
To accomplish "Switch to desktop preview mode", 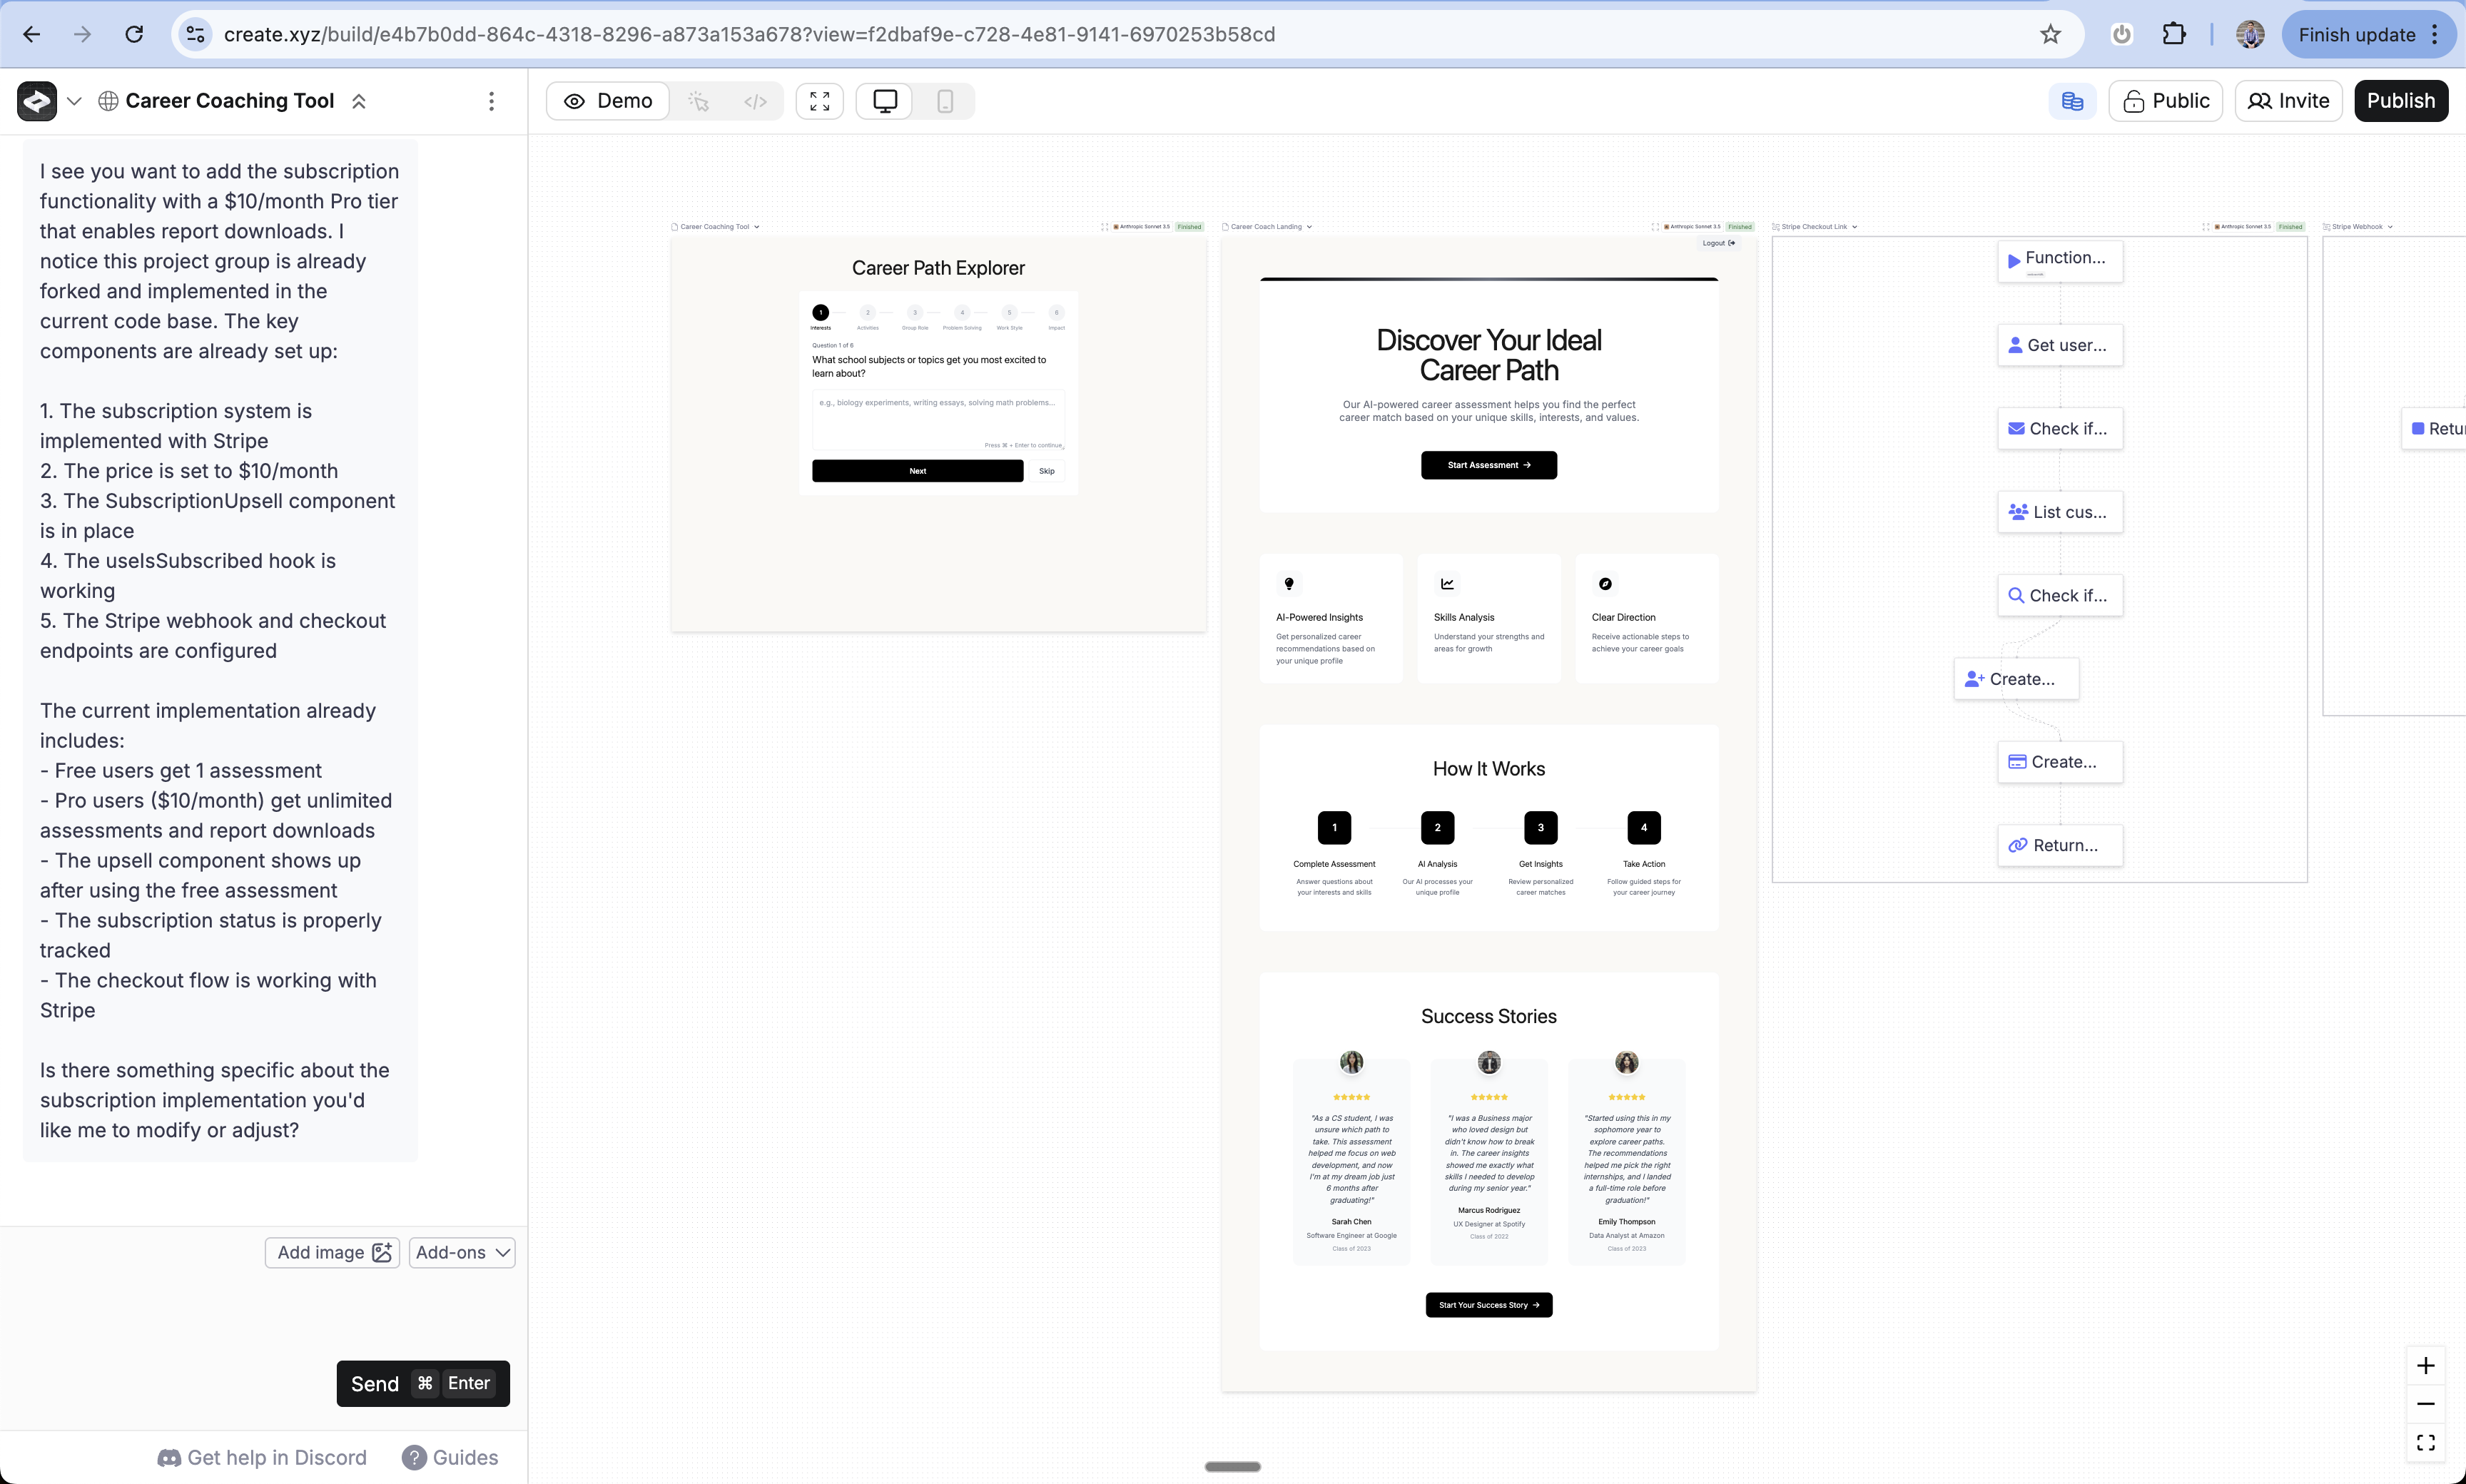I will tap(885, 101).
